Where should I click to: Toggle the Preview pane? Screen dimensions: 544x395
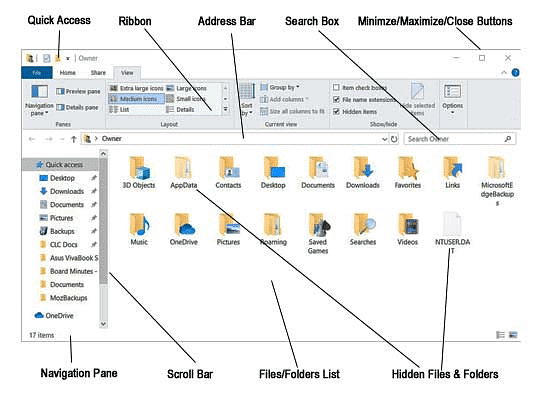[x=78, y=91]
